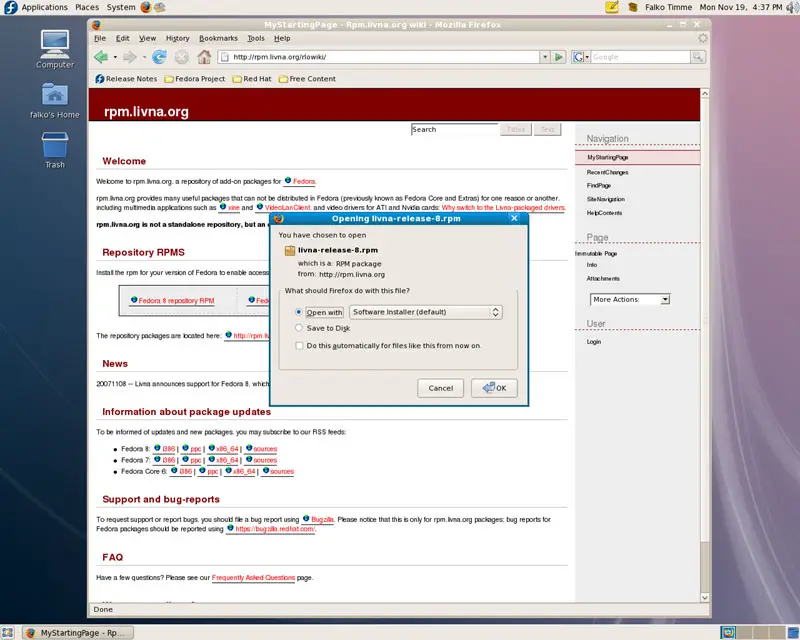Open the View menu
Image resolution: width=800 pixels, height=640 pixels.
click(x=147, y=38)
